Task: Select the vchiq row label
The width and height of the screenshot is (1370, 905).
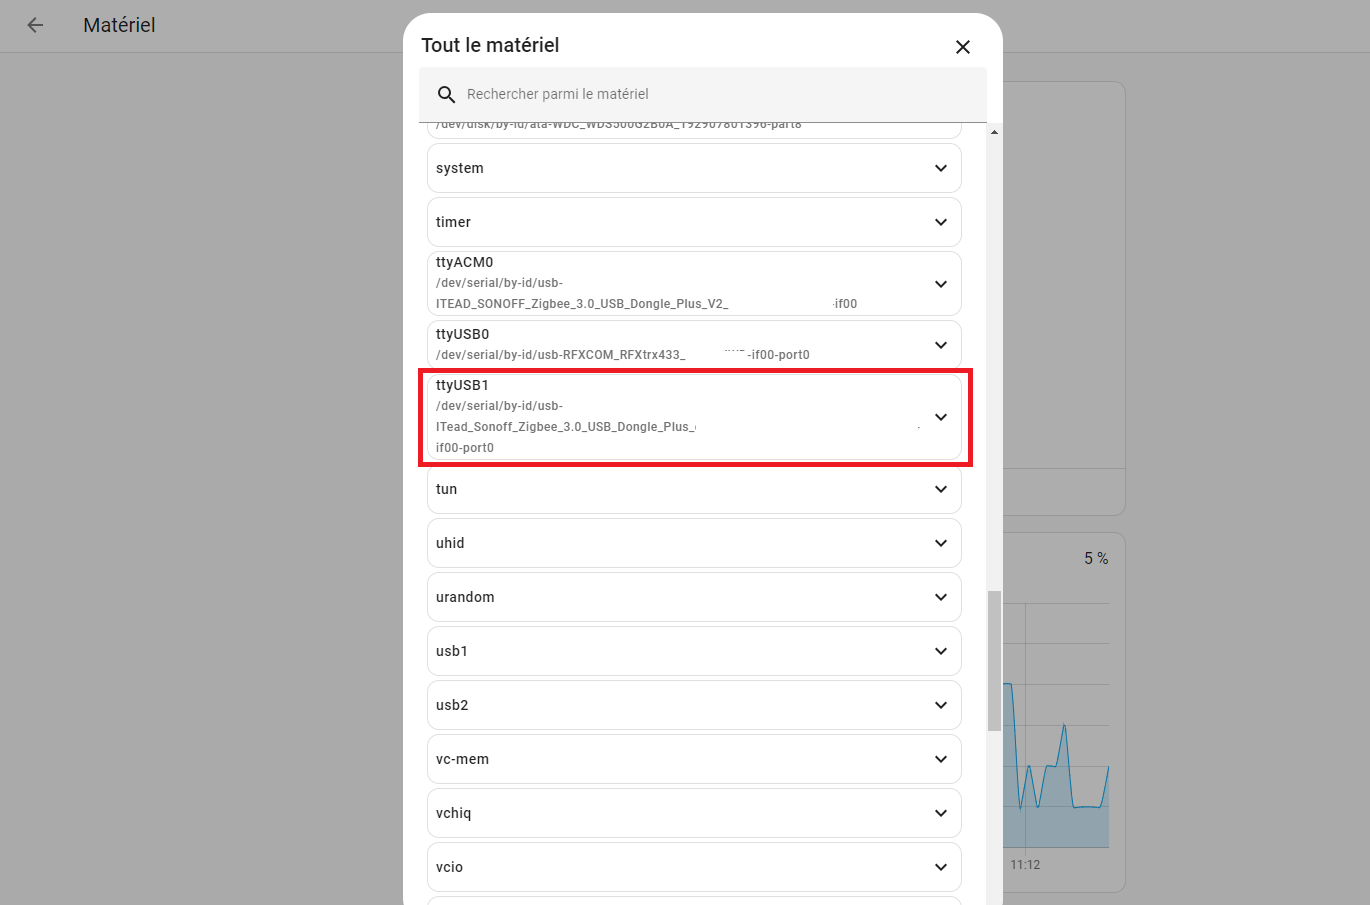Action: (453, 813)
